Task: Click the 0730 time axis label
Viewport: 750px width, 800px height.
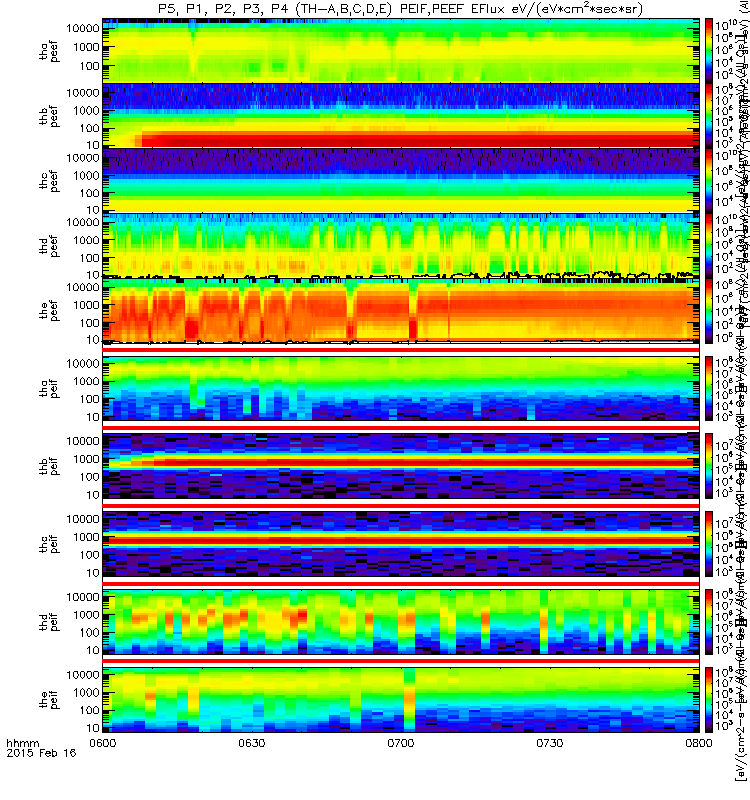Action: 549,743
